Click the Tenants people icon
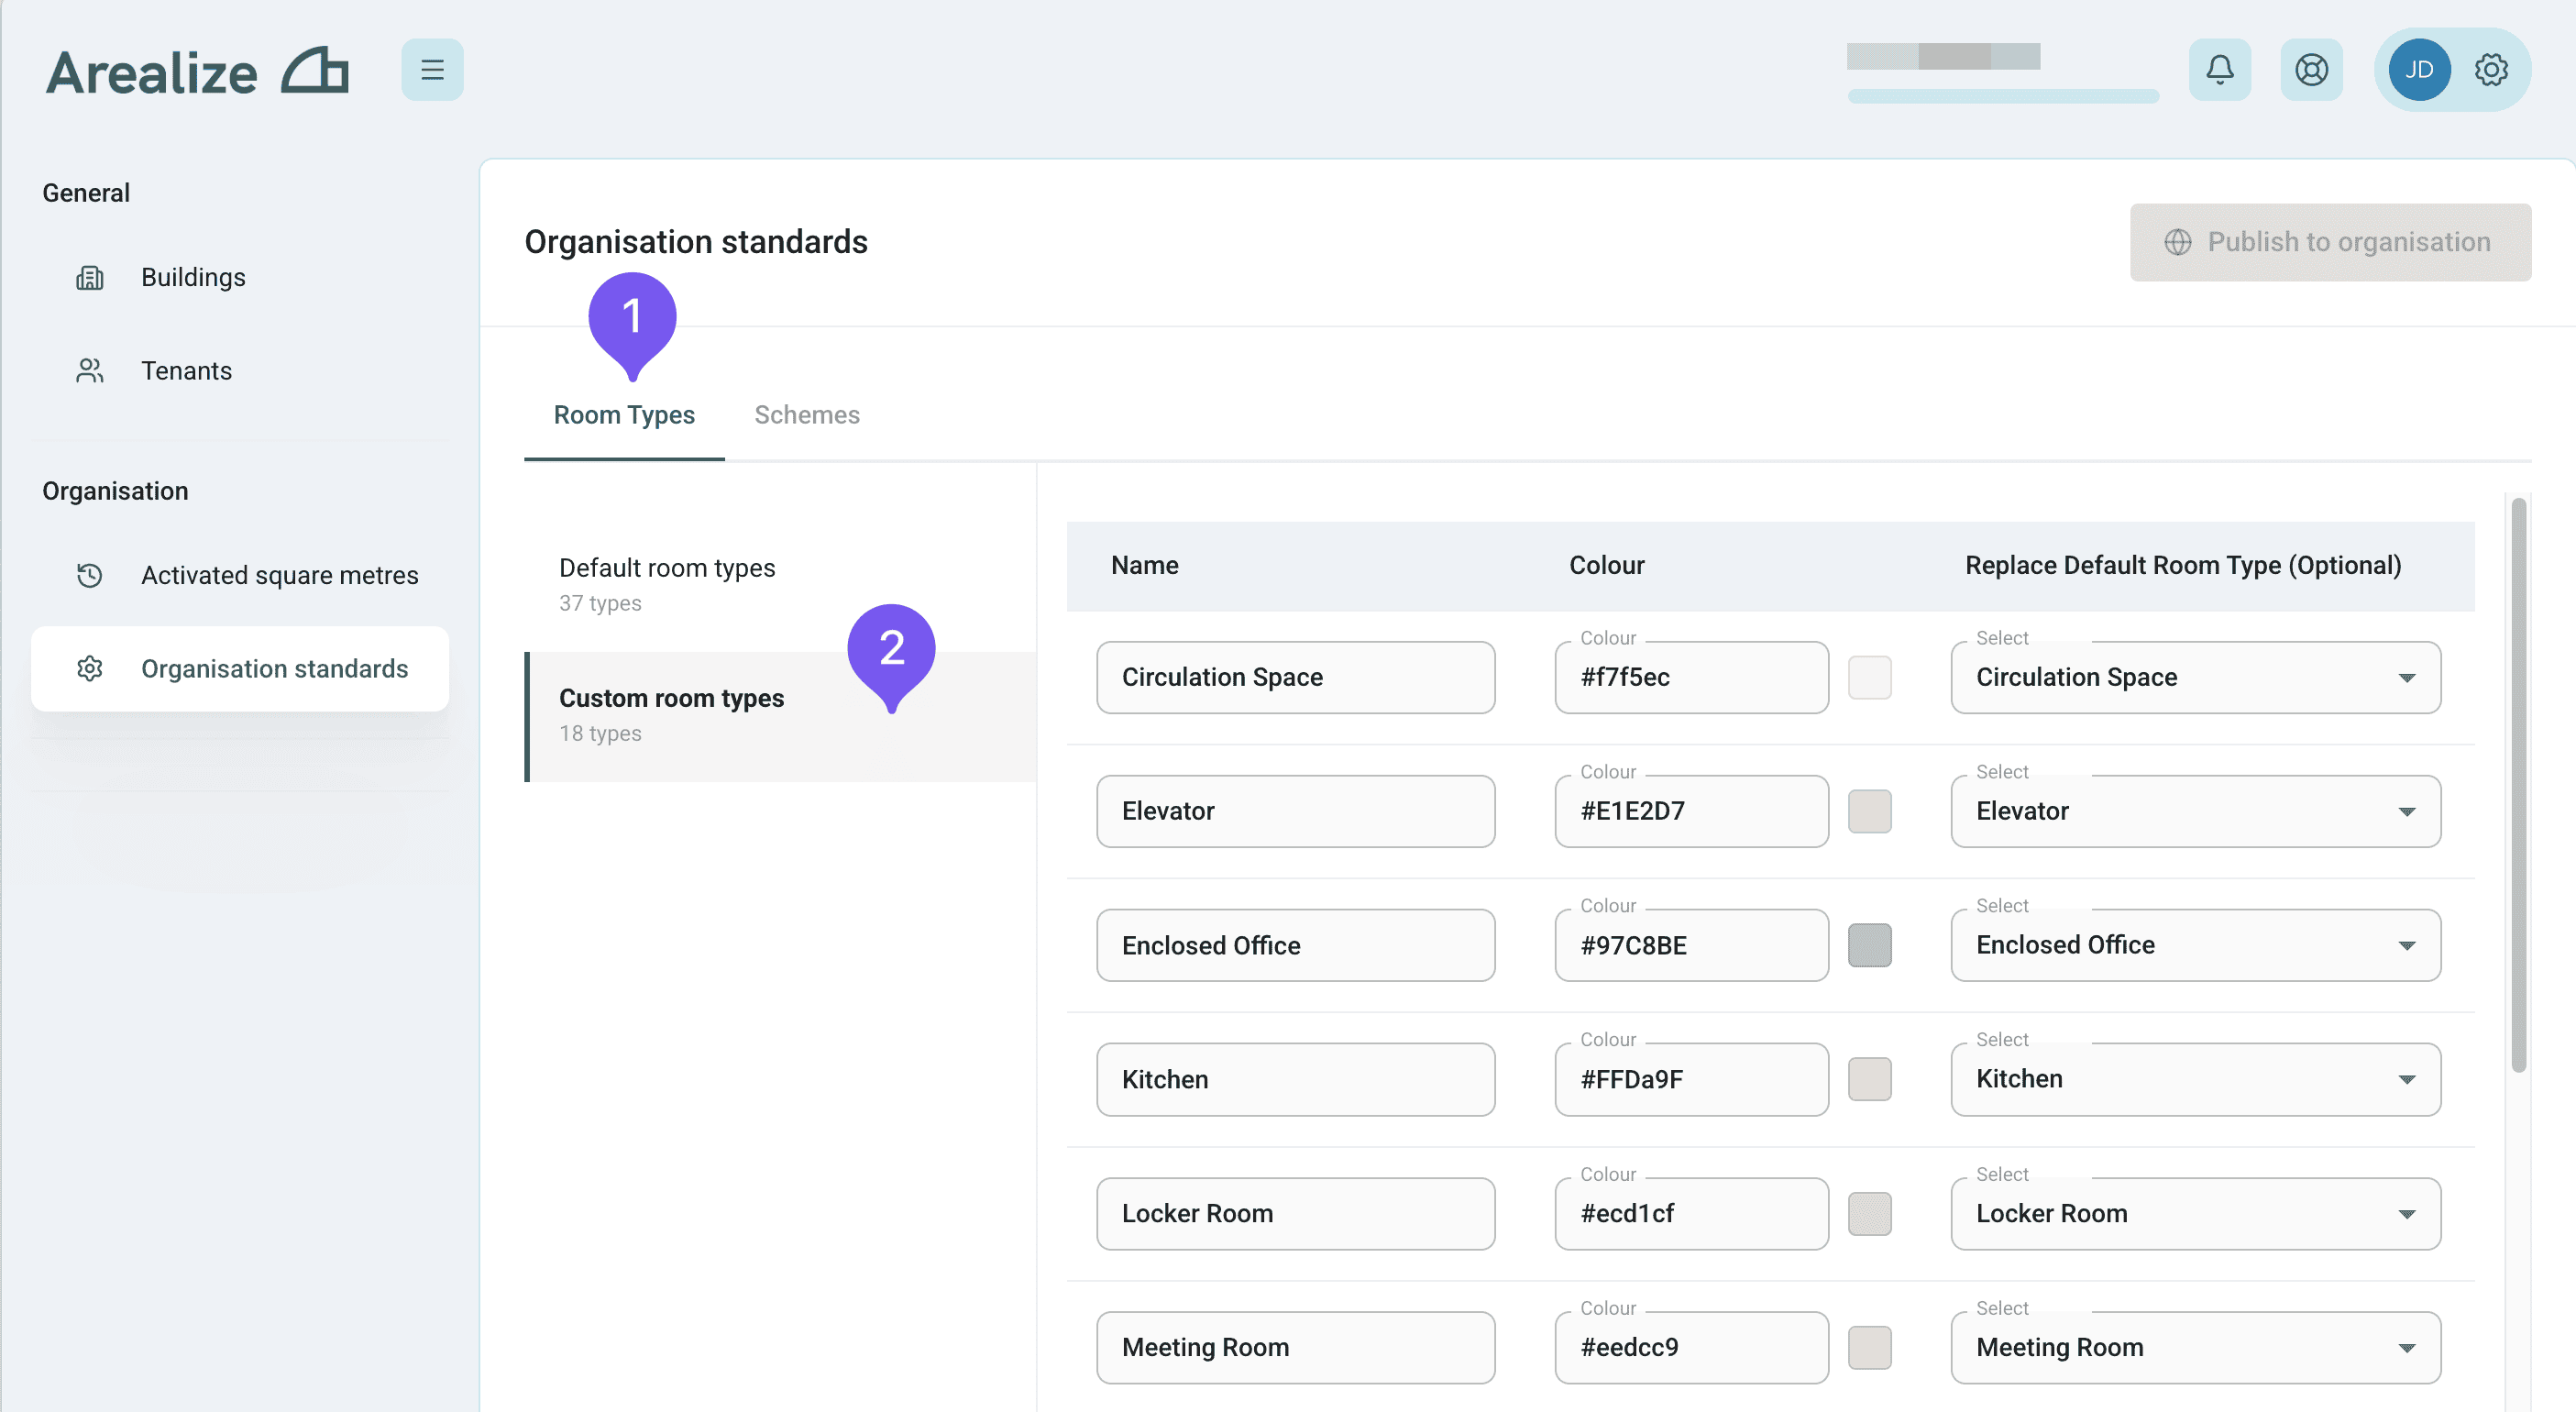 tap(90, 371)
